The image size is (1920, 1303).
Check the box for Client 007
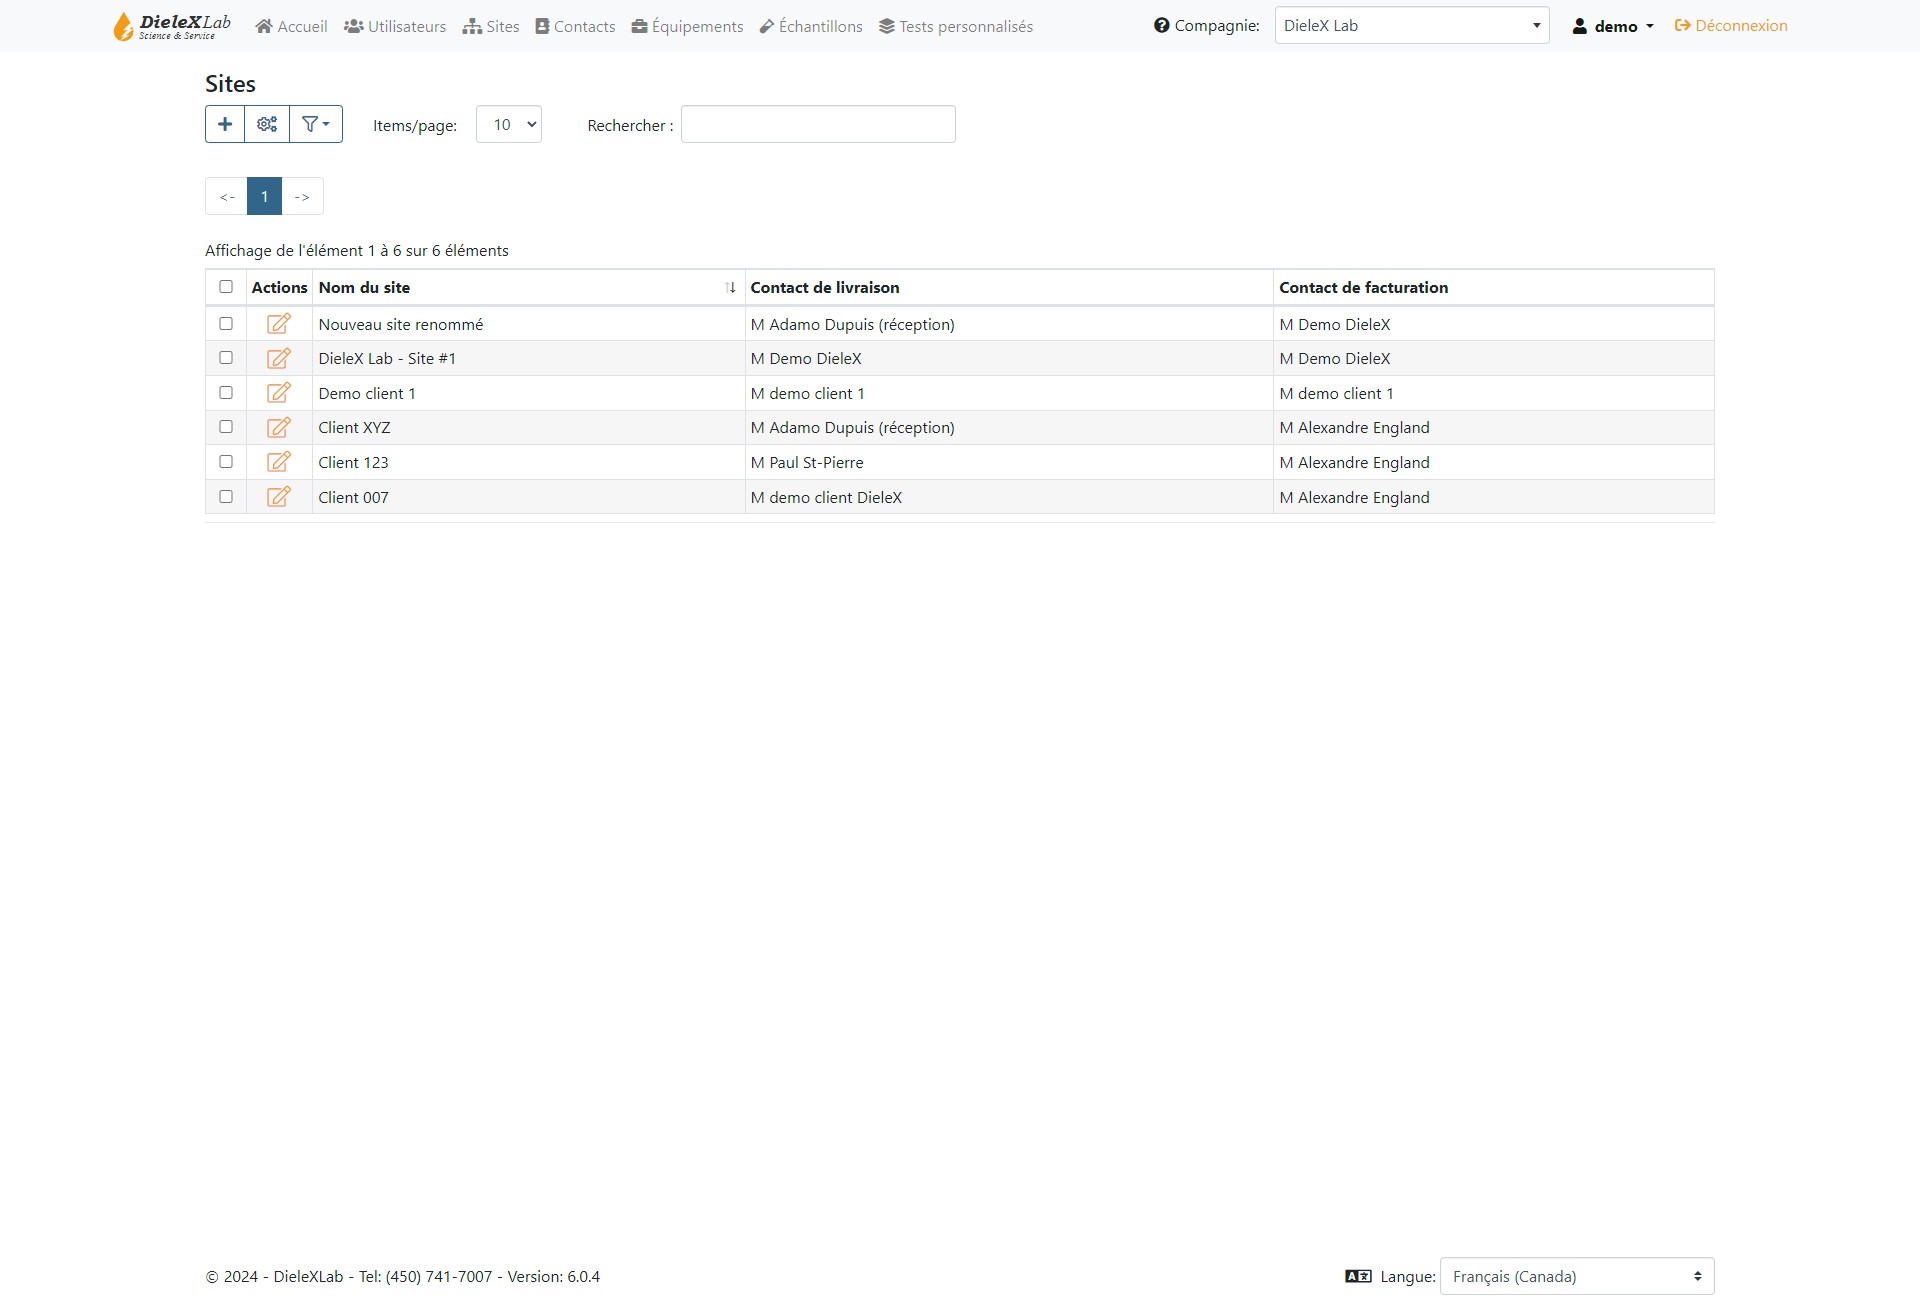pyautogui.click(x=226, y=497)
